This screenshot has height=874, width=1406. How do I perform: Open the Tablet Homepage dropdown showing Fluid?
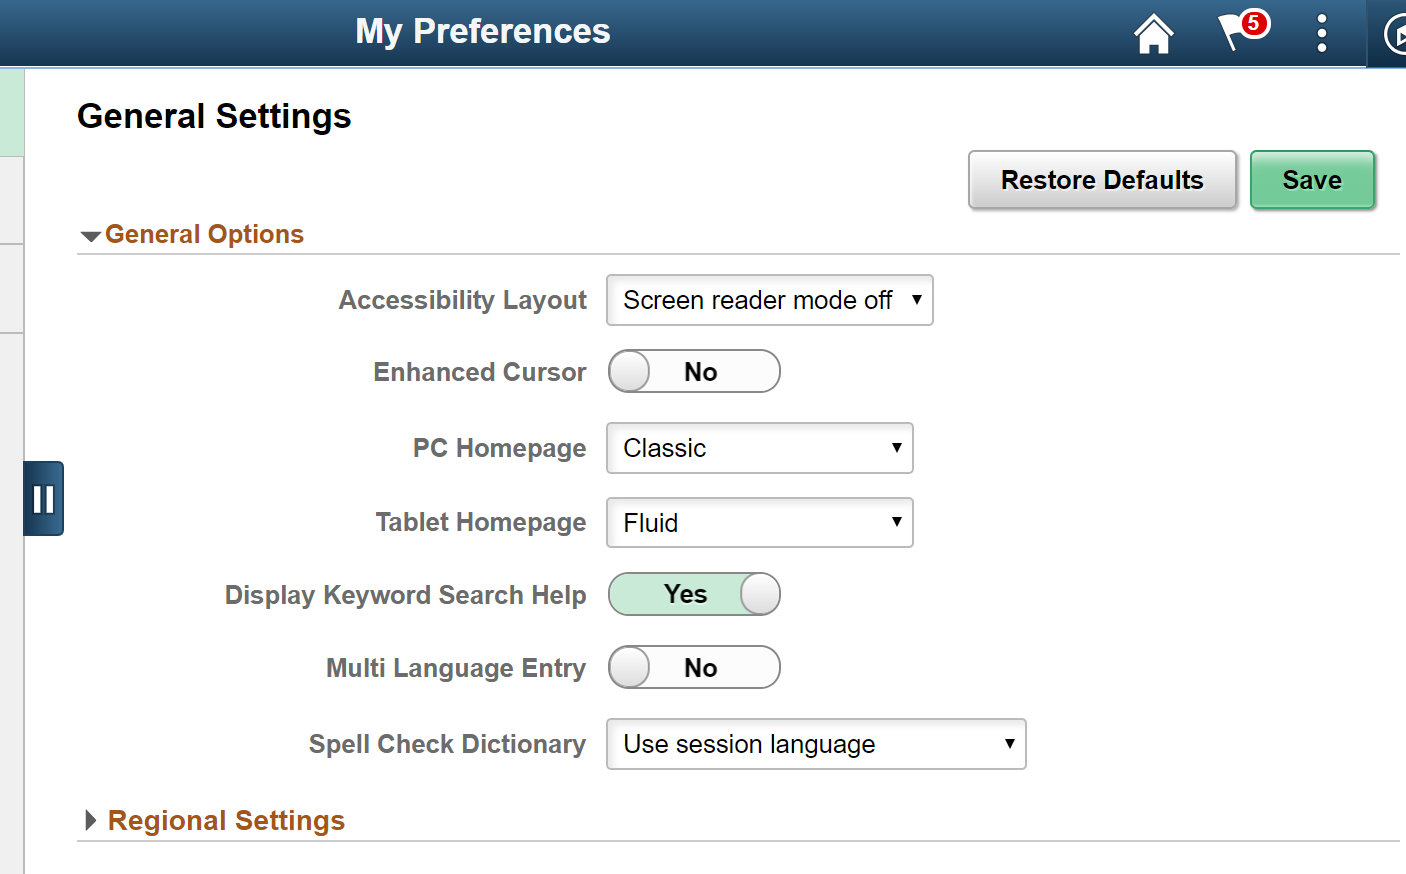point(759,522)
